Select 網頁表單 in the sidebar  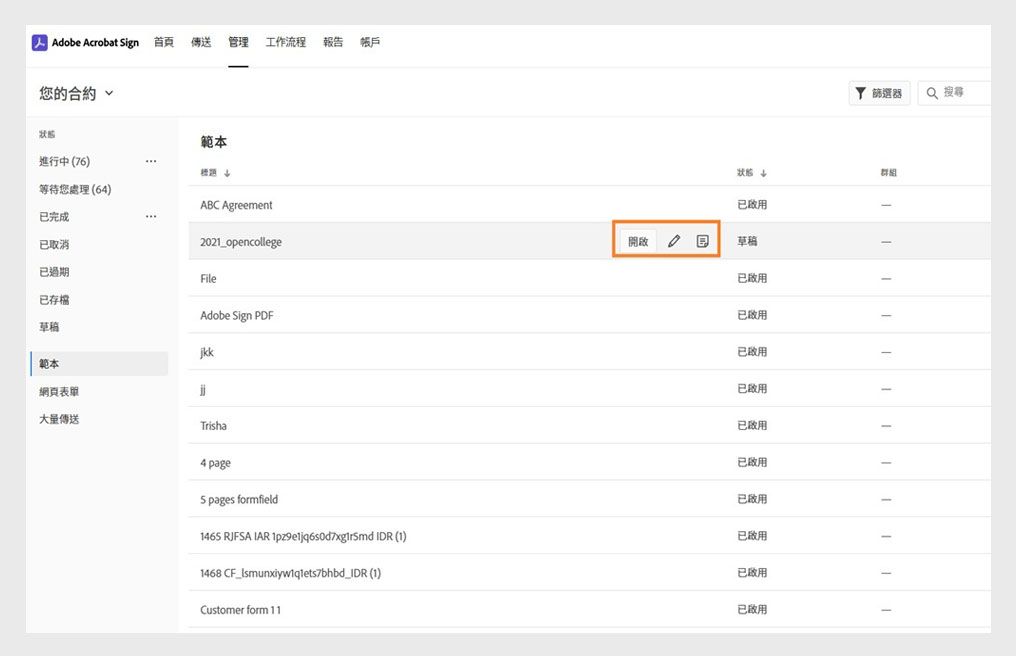click(59, 392)
